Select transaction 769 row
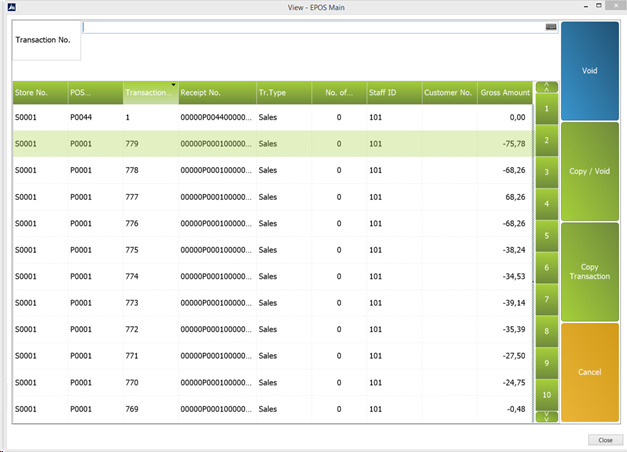 click(272, 408)
